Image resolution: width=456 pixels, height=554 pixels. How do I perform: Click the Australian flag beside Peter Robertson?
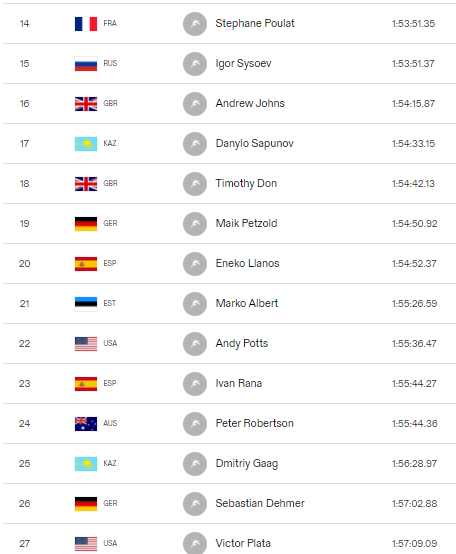pos(86,424)
